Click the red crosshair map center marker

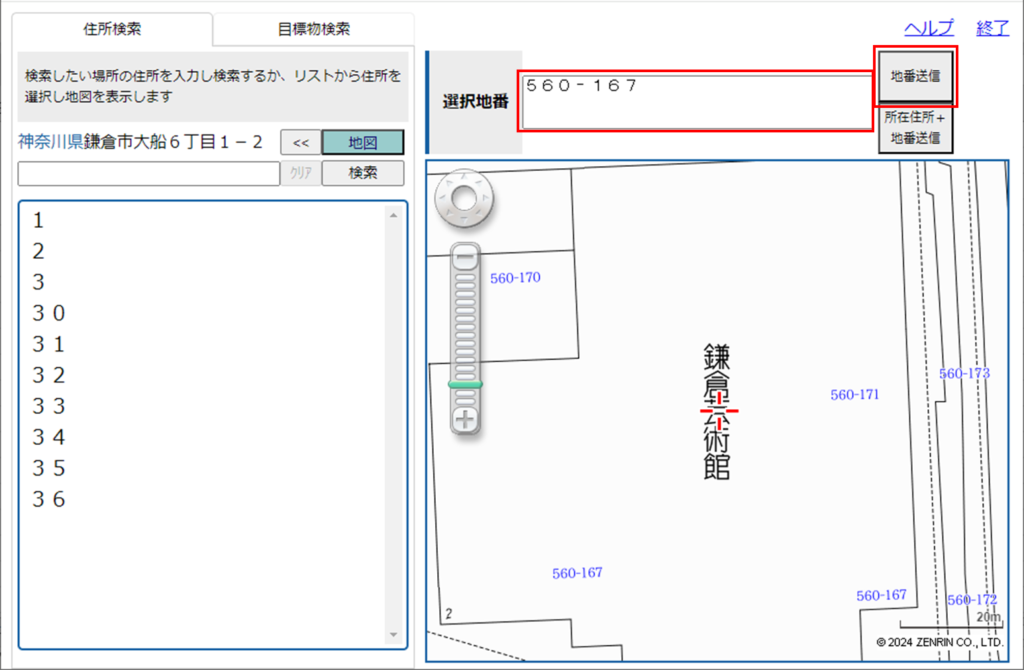(718, 410)
